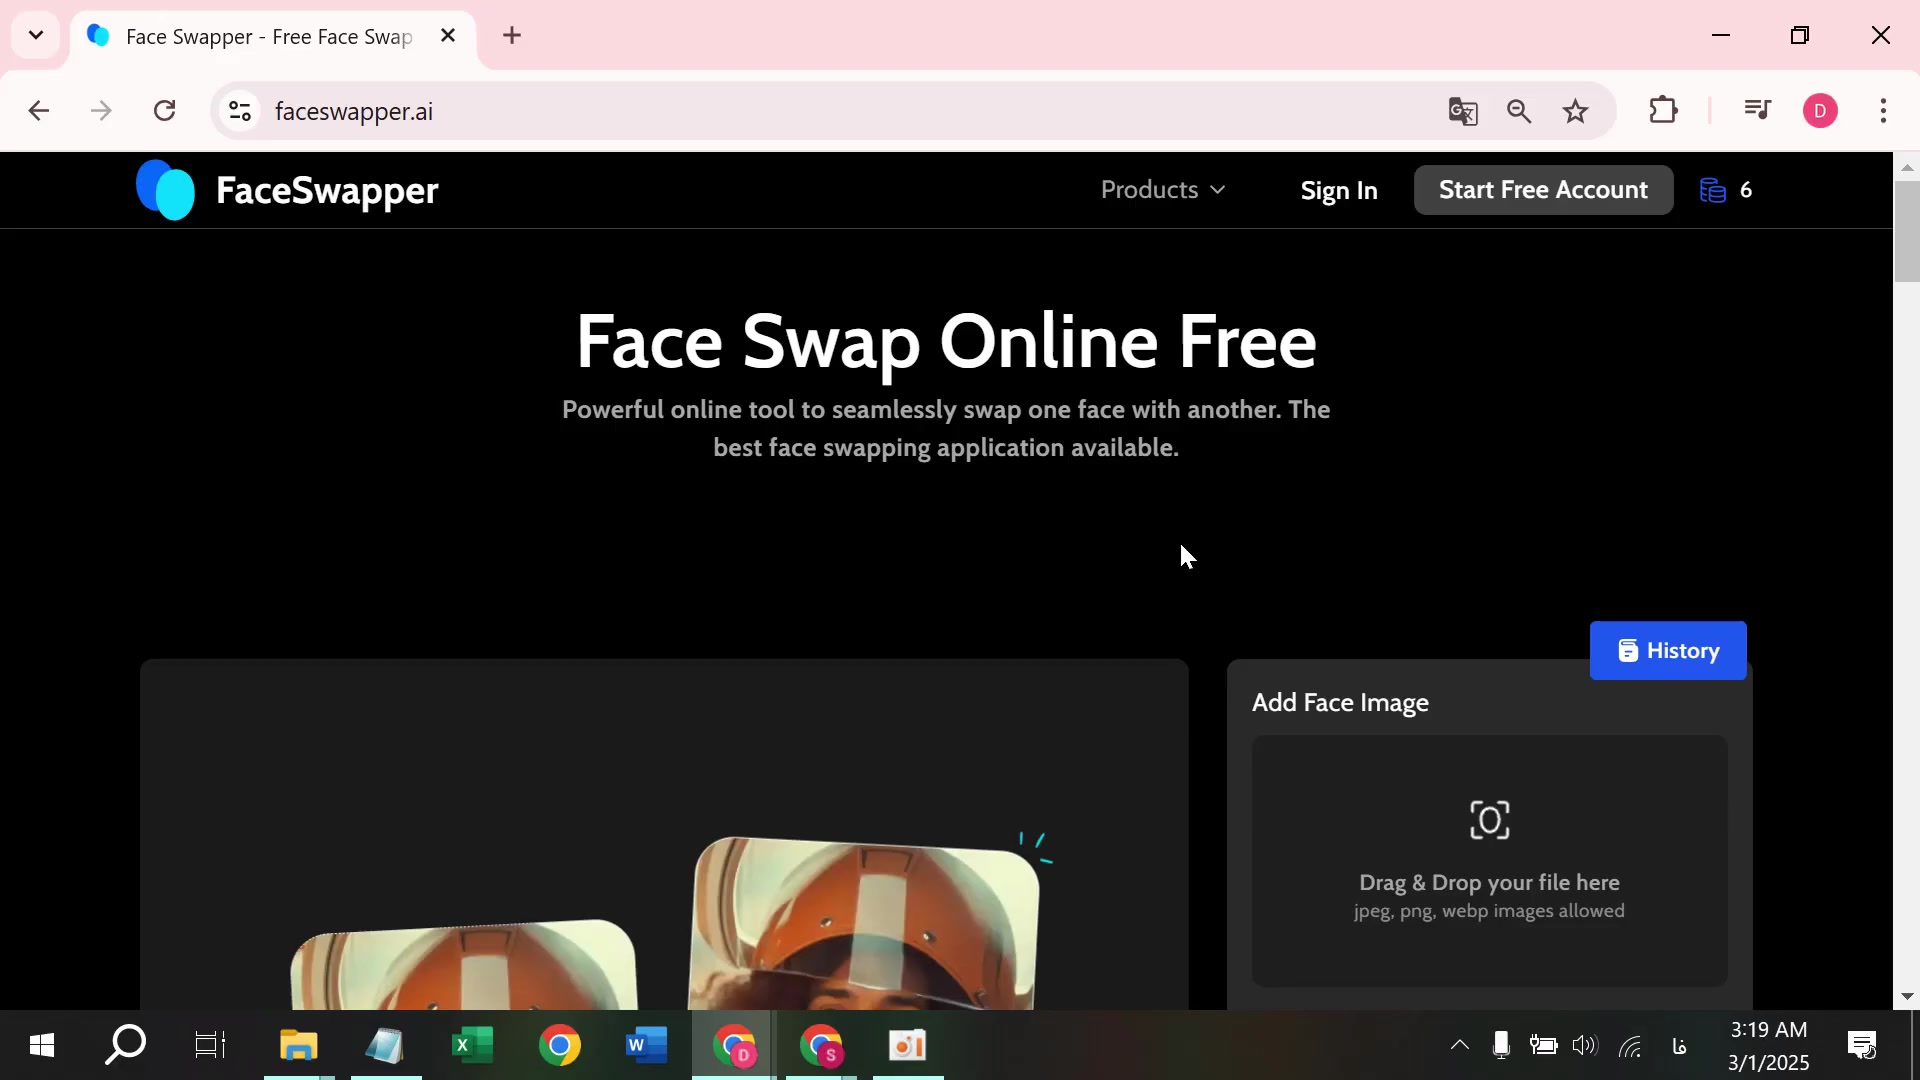The height and width of the screenshot is (1080, 1920).
Task: Open the notification center icon
Action: coord(1862,1046)
